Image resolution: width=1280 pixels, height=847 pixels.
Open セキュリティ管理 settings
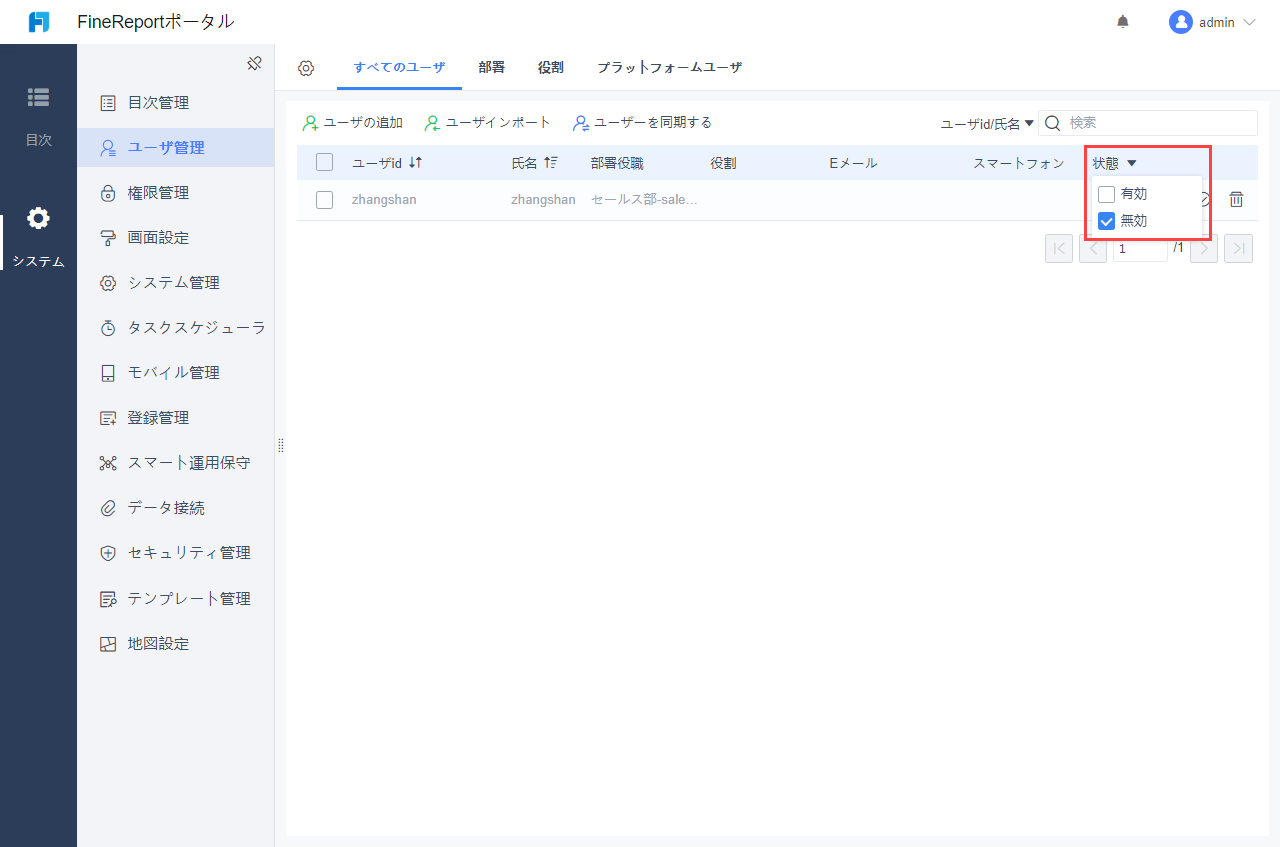(165, 552)
